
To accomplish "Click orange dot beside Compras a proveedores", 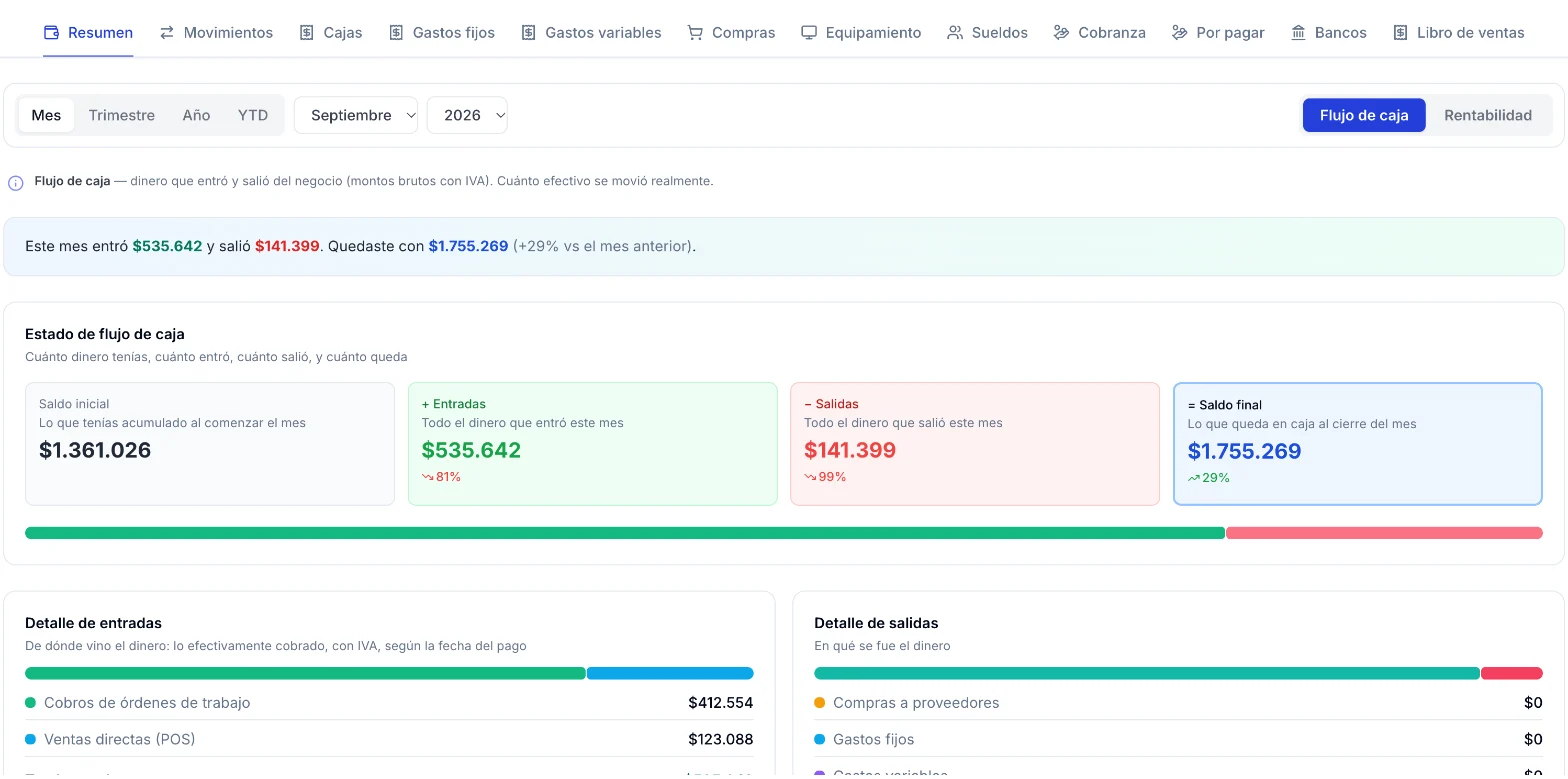I will pos(820,703).
